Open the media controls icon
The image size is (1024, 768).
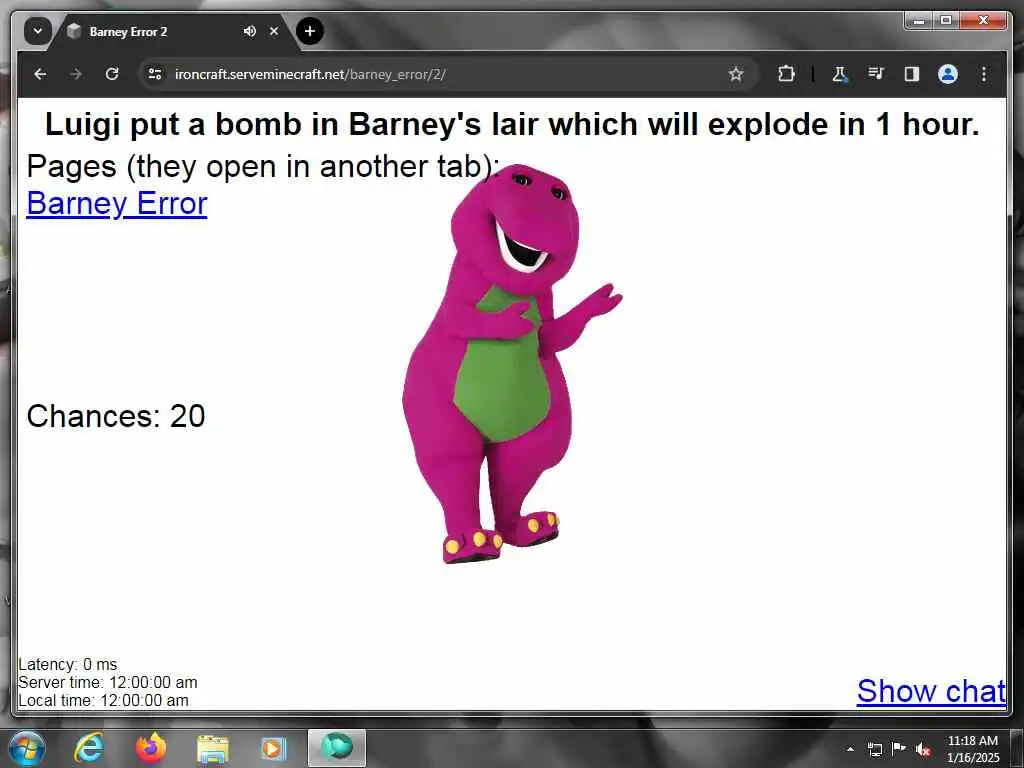(876, 74)
